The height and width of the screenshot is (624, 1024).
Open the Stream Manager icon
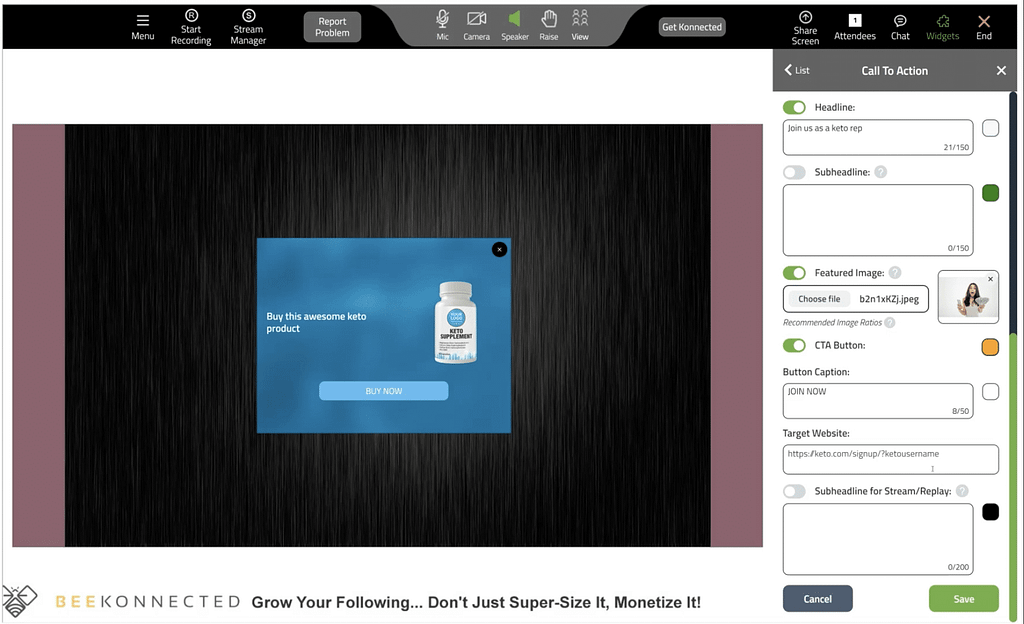coord(248,17)
